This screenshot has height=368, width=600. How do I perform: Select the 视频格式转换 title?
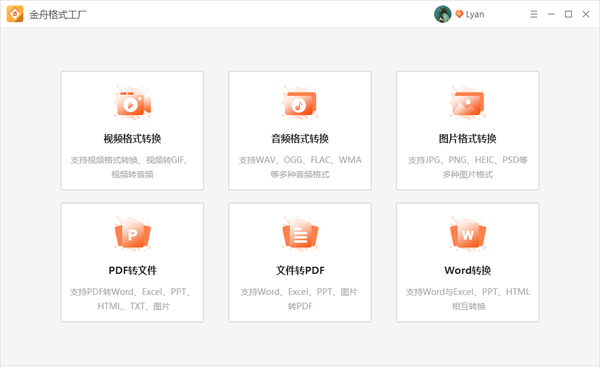132,138
